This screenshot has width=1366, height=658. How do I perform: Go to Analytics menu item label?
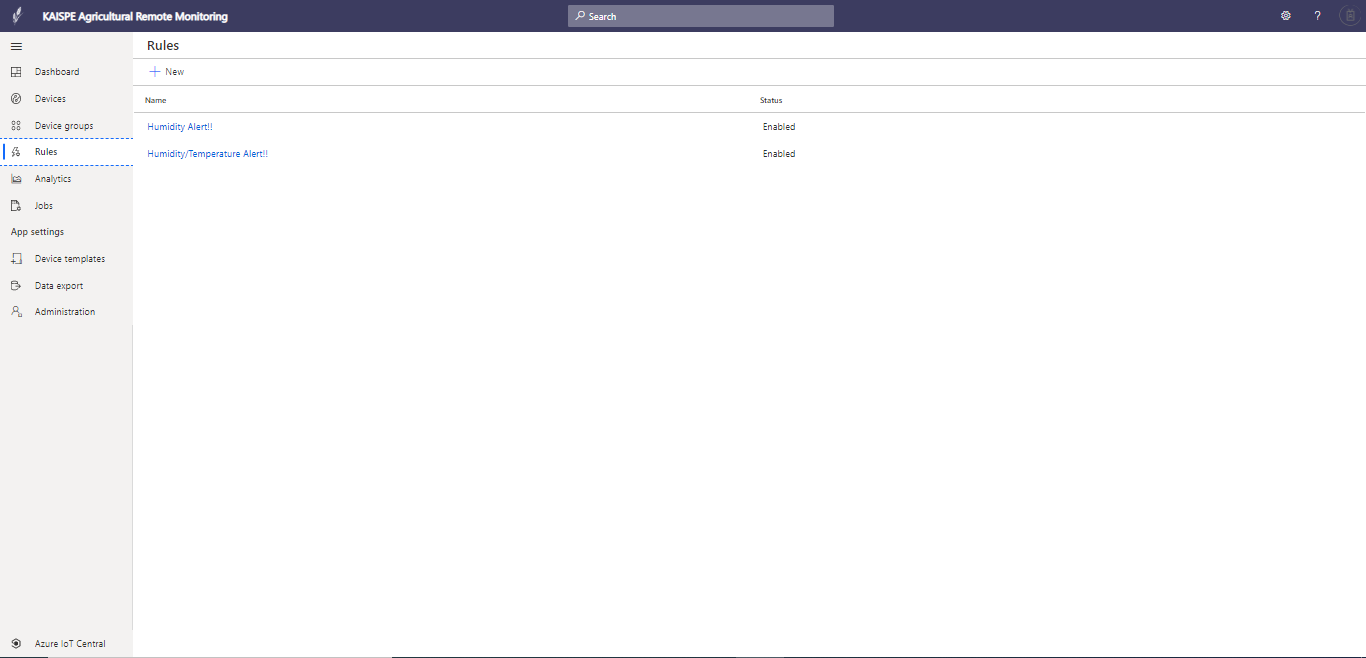coord(53,179)
